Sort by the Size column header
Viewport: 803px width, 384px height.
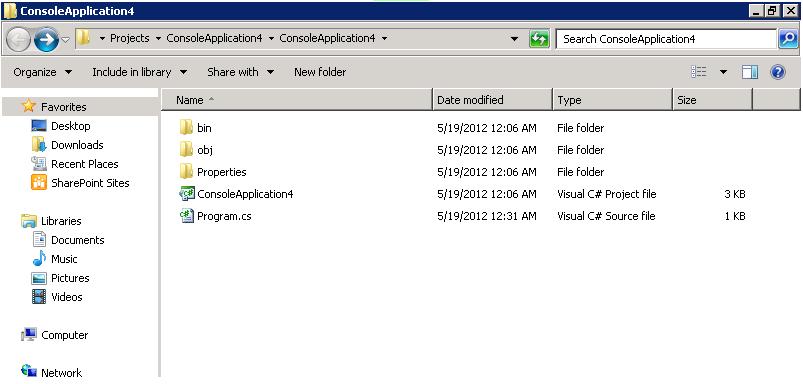click(712, 100)
